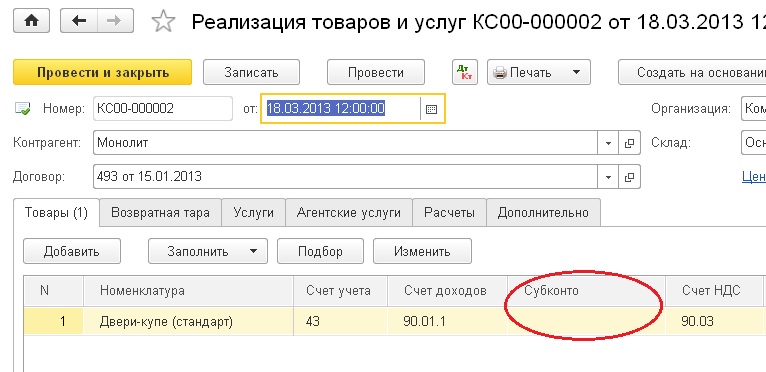Viewport: 766px width, 372px height.
Task: Go forward with the right arrow
Action: click(x=116, y=21)
